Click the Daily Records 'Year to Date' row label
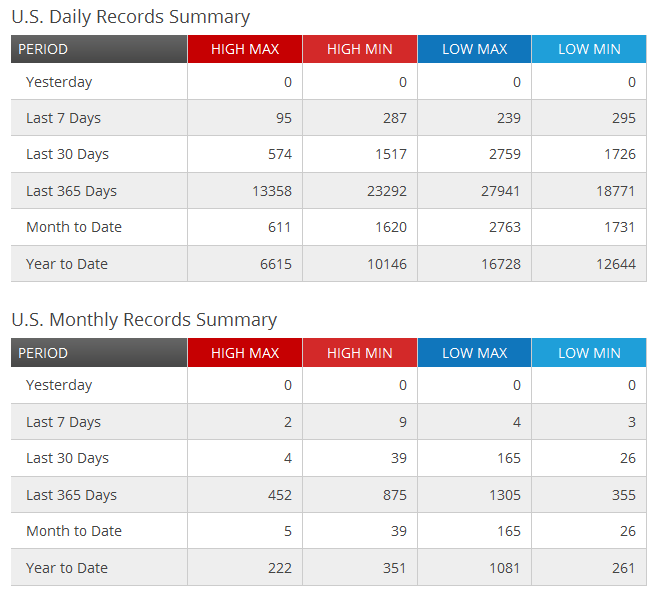This screenshot has height=599, width=647. click(x=67, y=264)
